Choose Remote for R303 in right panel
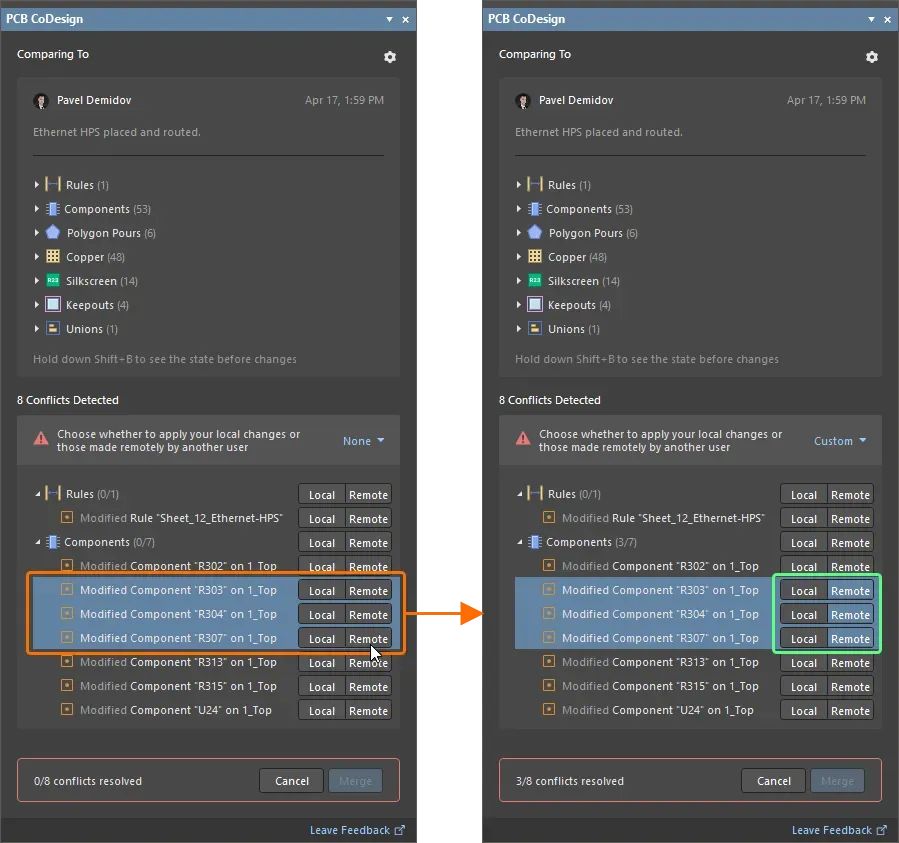This screenshot has height=843, width=899. 850,591
